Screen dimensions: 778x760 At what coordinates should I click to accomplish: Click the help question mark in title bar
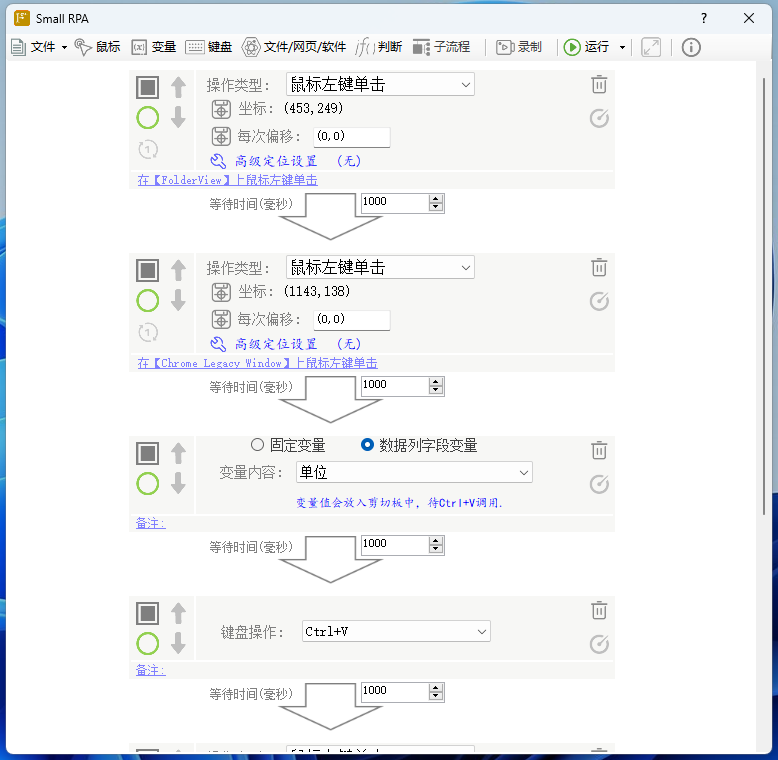704,18
